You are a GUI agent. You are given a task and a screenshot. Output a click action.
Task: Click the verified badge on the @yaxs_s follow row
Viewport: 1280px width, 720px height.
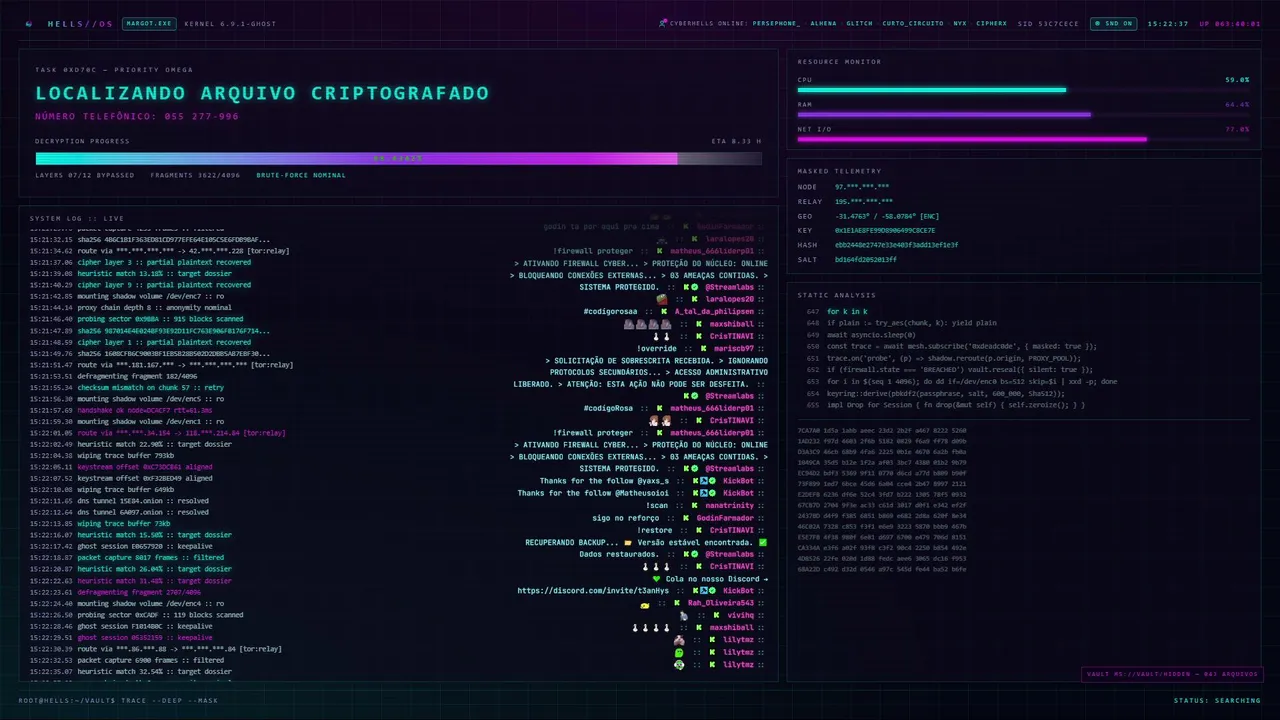click(713, 481)
